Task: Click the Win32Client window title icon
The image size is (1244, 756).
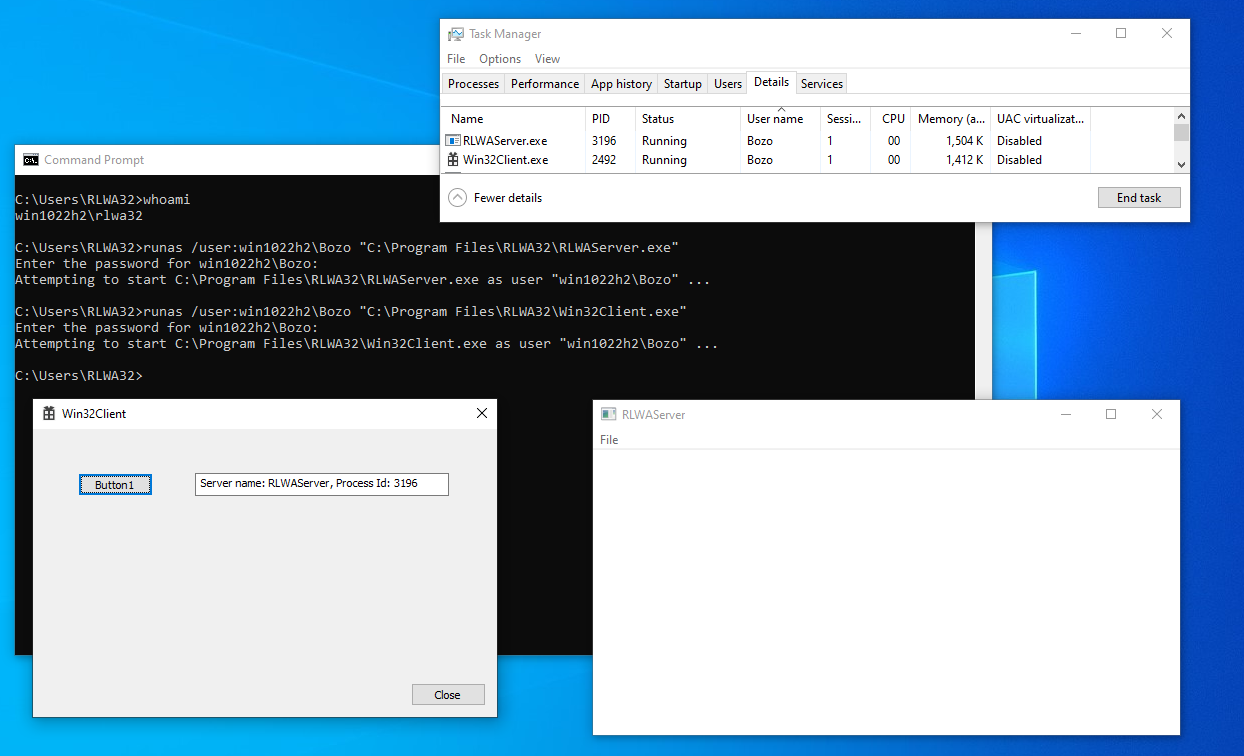Action: click(49, 413)
